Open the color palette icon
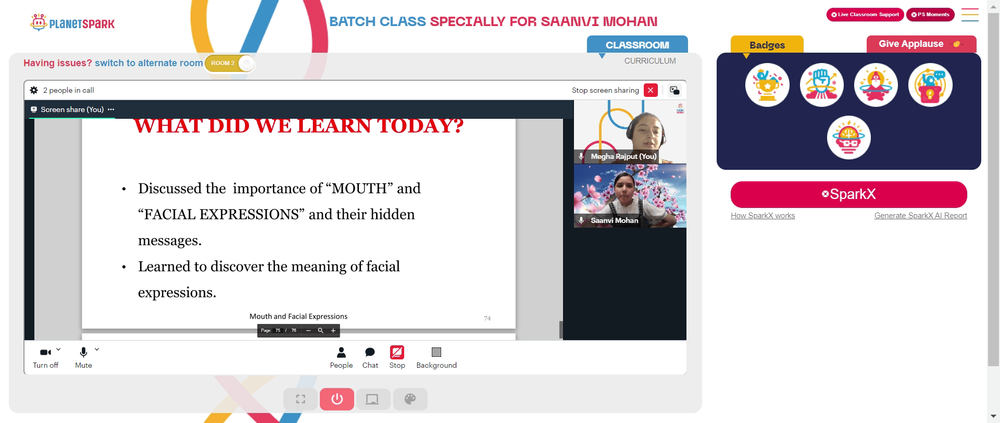Screen dimensions: 1000x423 coord(410,399)
